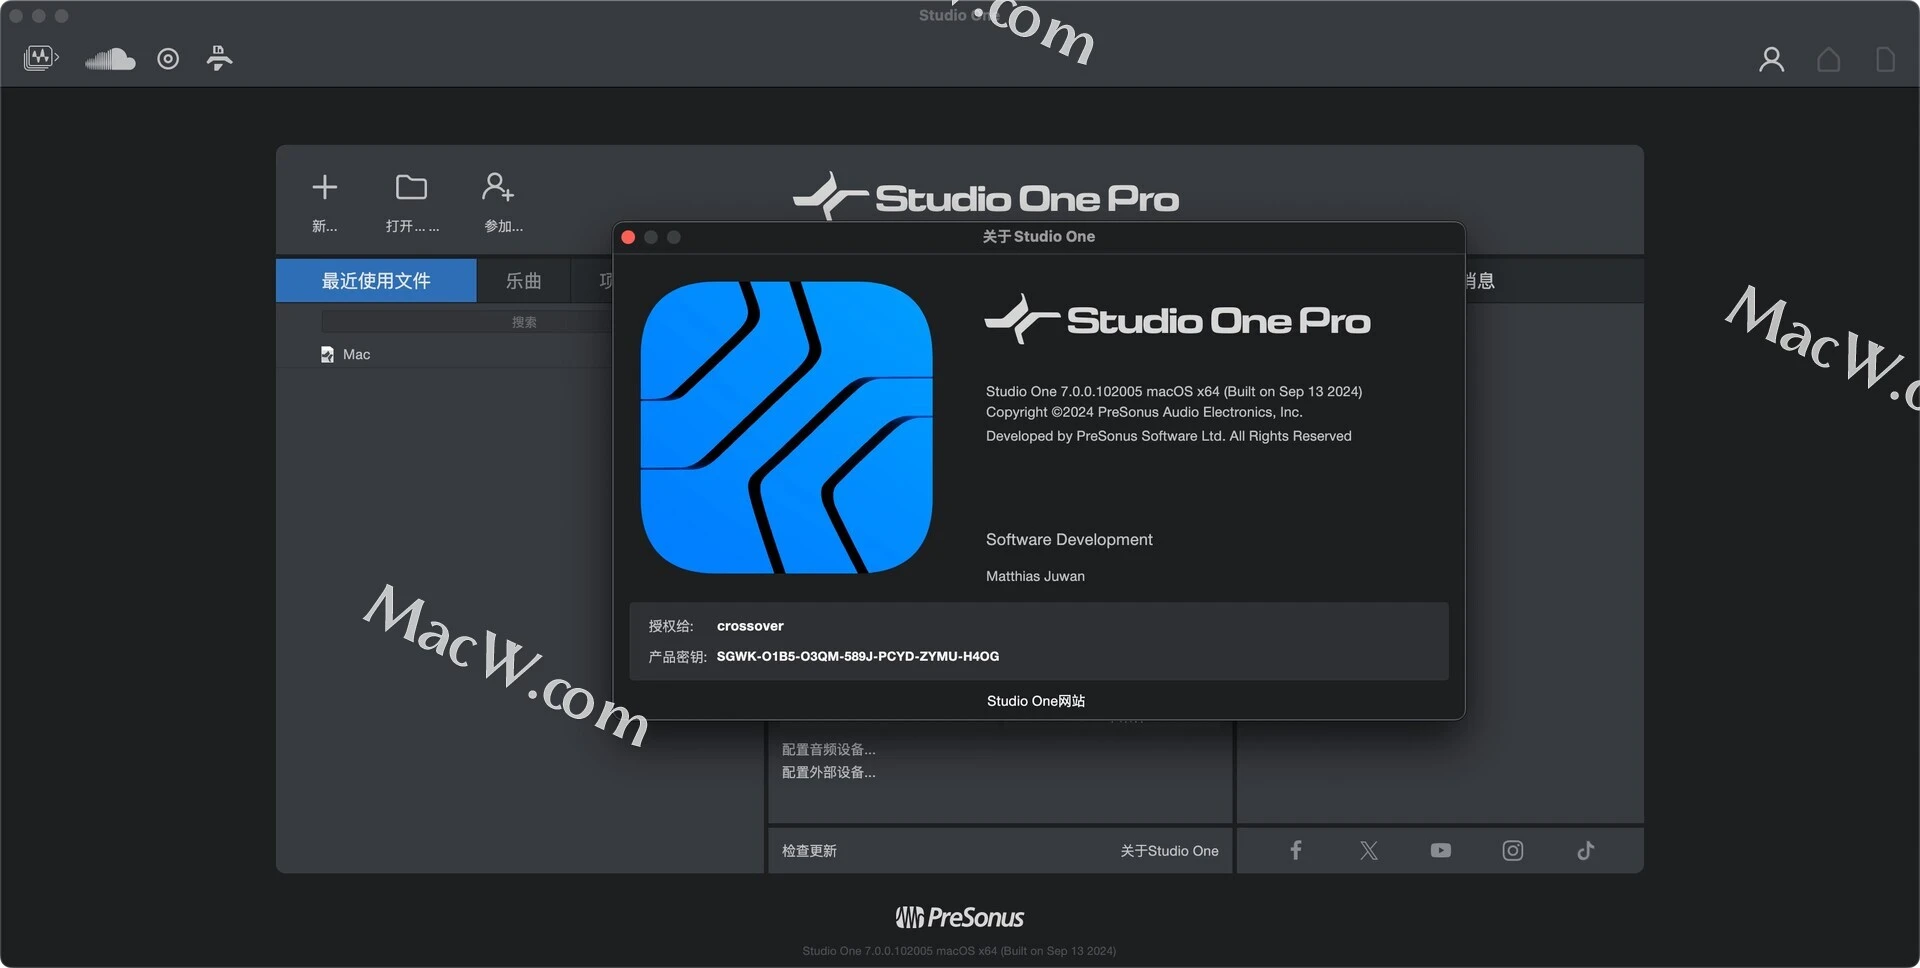
Task: Click 关于Studio One link at bottom
Action: tap(1169, 851)
